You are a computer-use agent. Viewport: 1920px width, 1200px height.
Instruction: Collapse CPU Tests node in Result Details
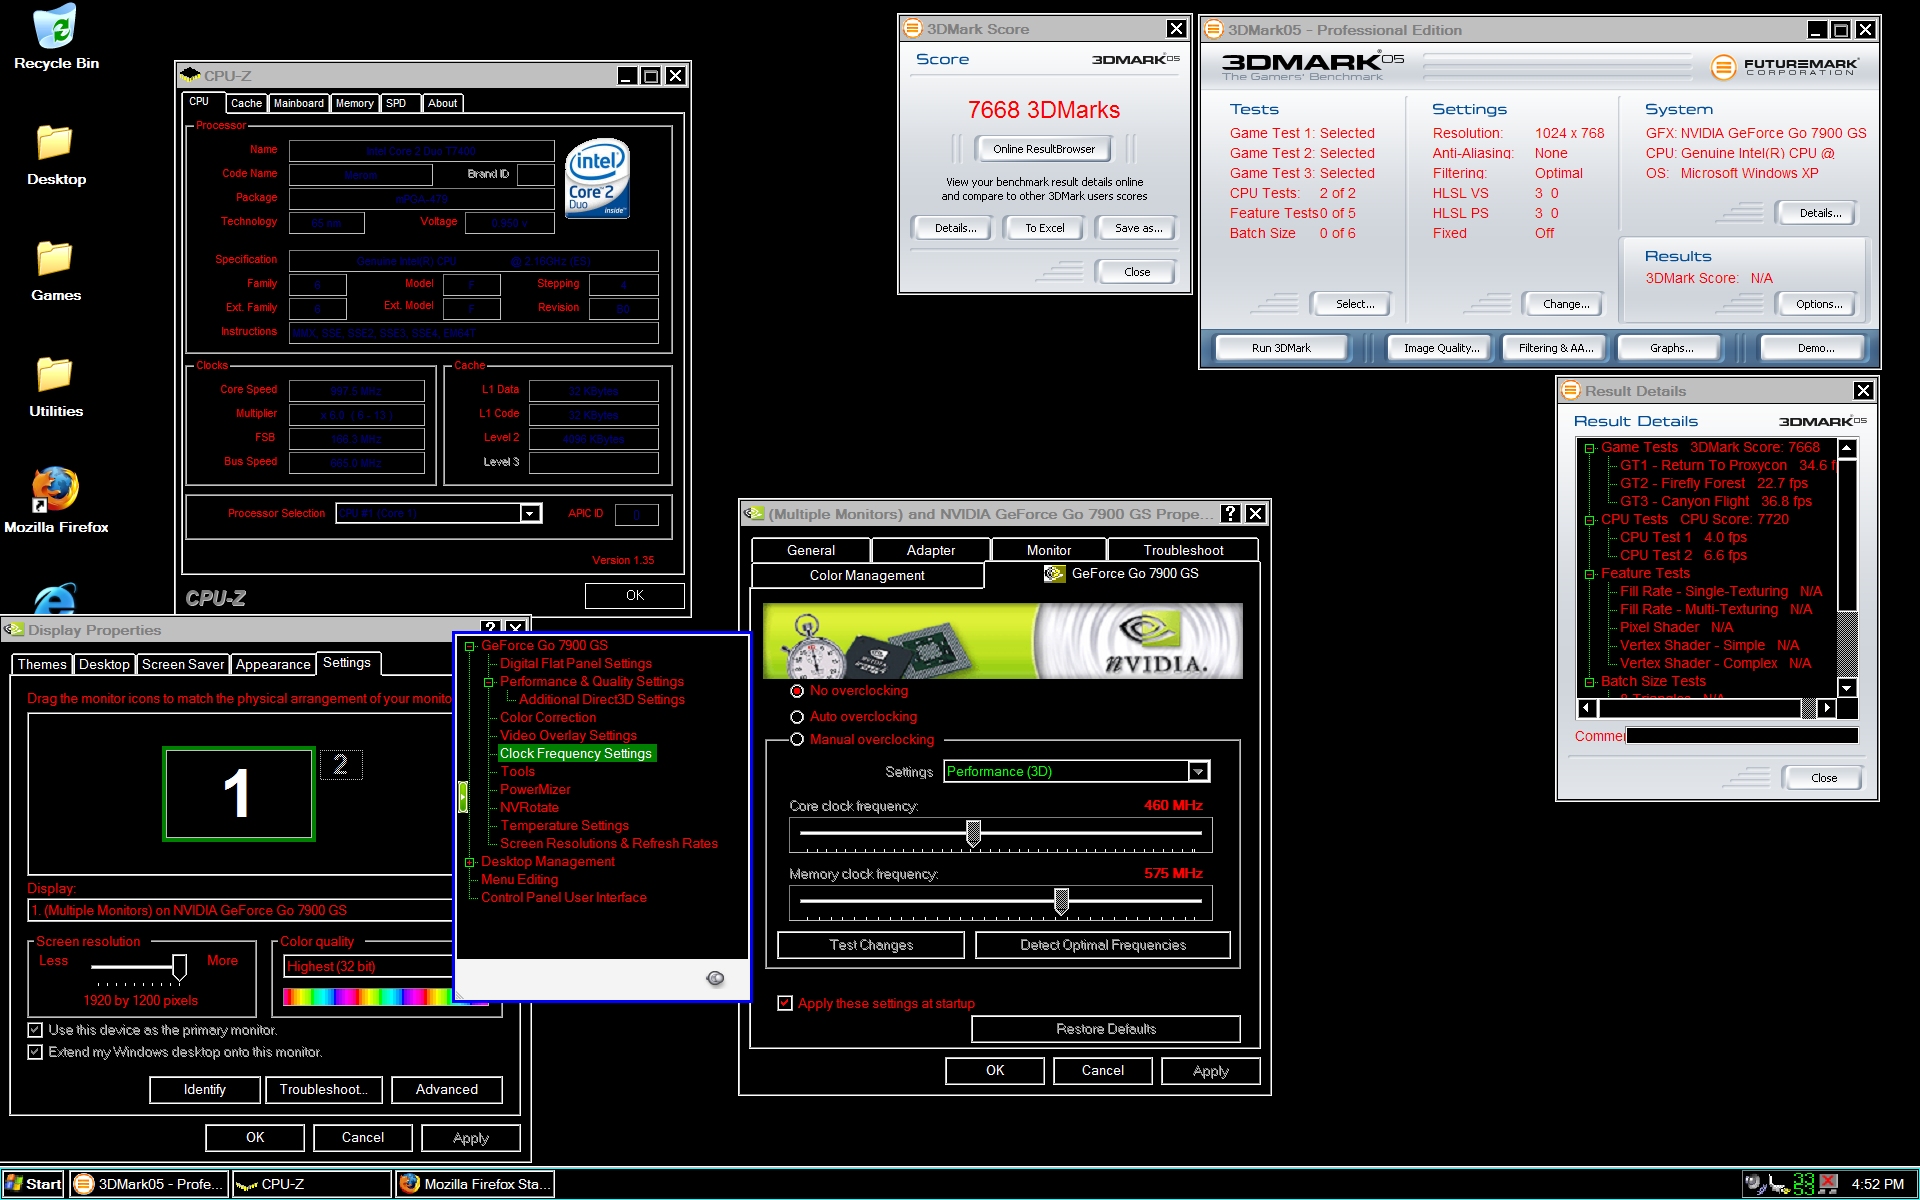click(1589, 520)
